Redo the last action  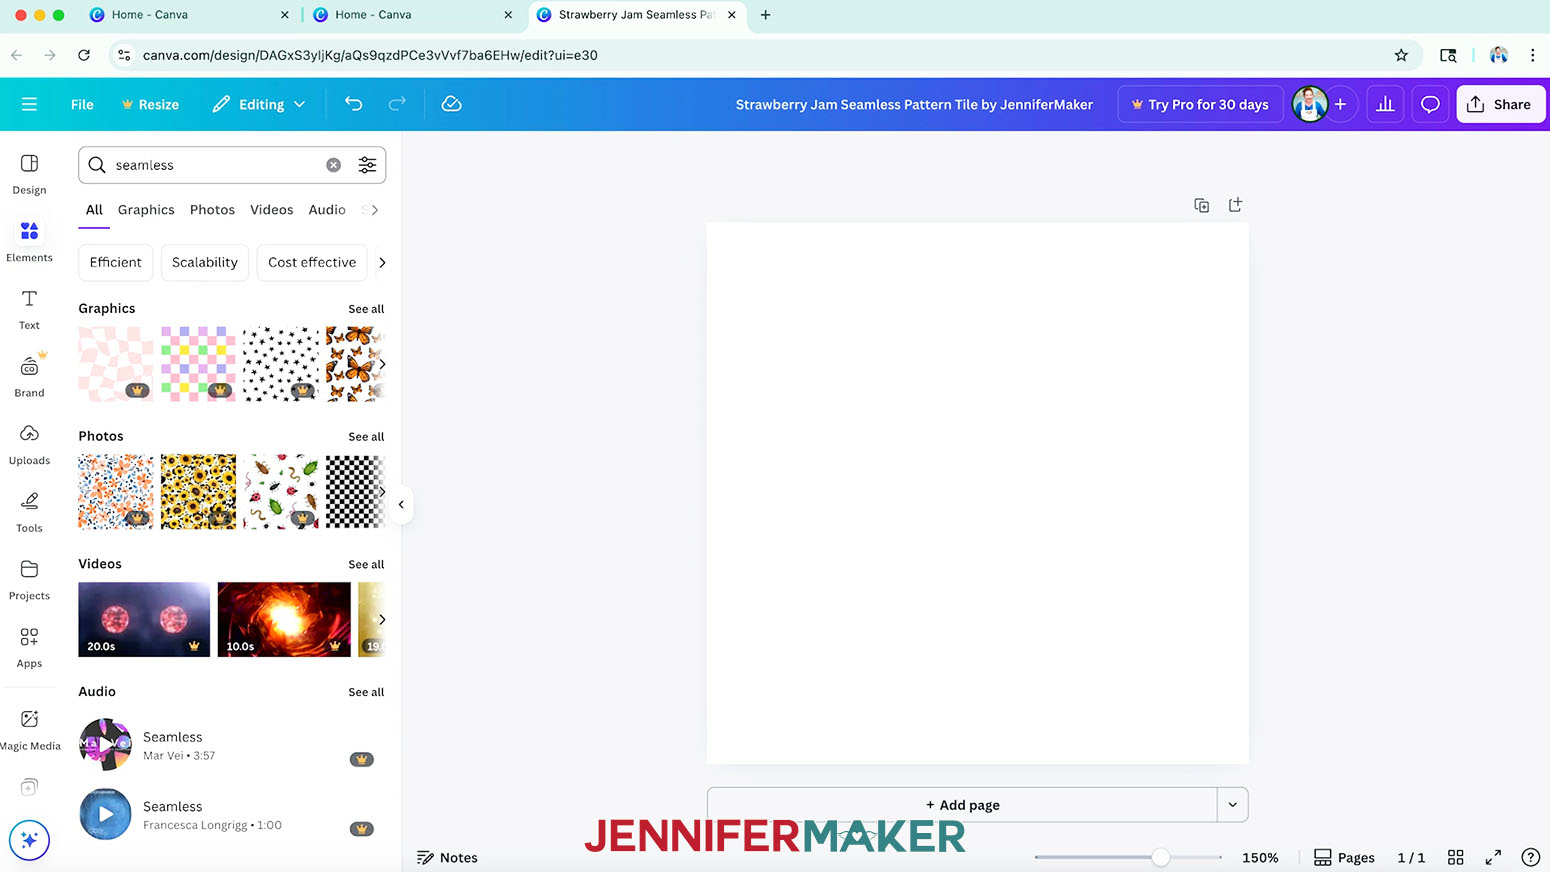[397, 104]
